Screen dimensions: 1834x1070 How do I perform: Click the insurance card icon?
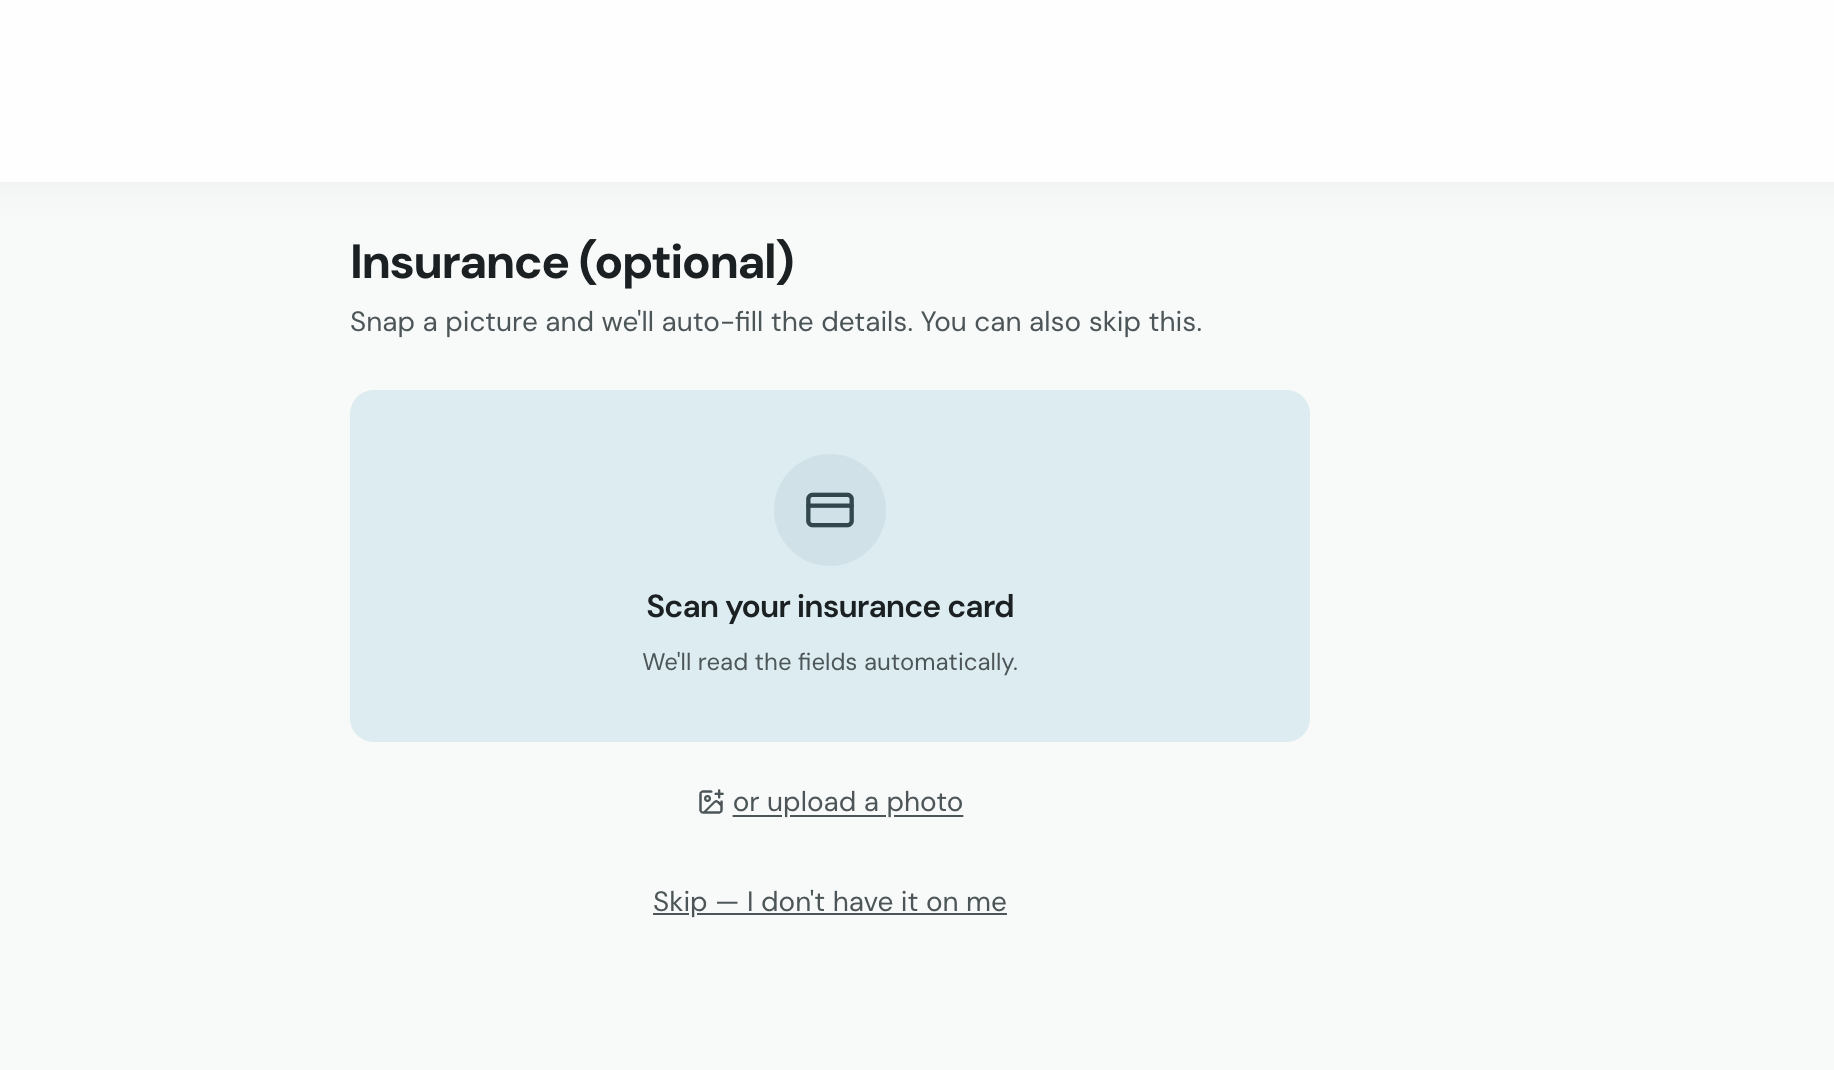(x=830, y=510)
